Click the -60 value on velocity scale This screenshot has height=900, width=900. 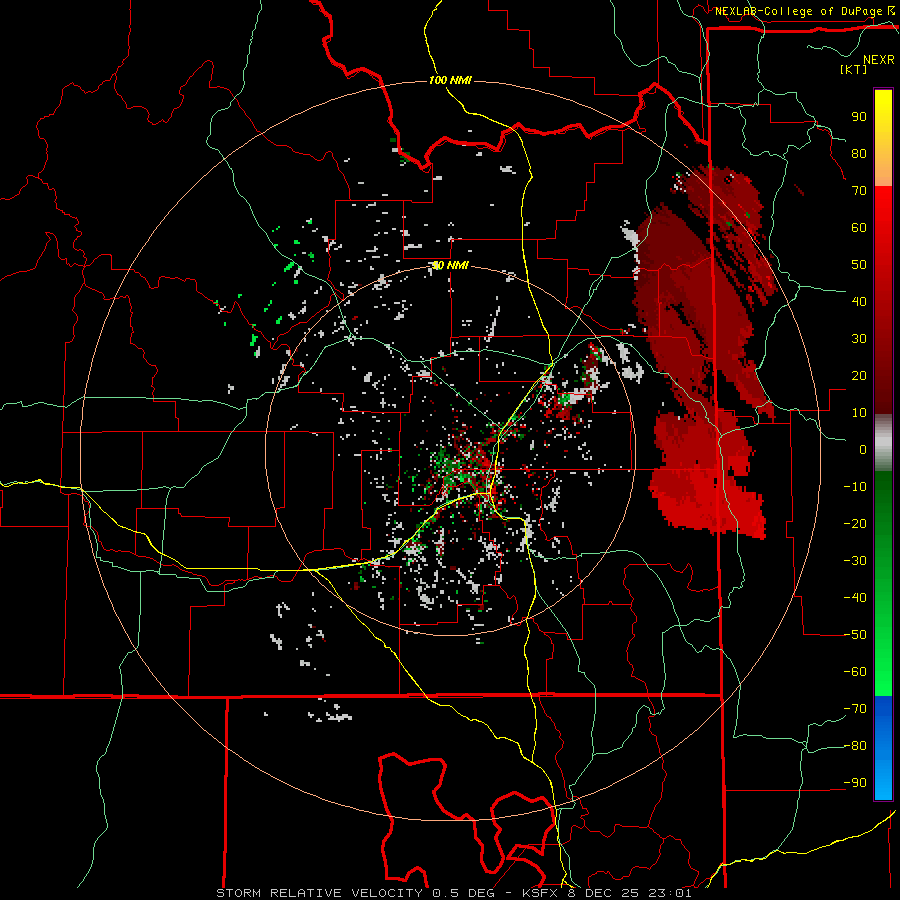(855, 672)
